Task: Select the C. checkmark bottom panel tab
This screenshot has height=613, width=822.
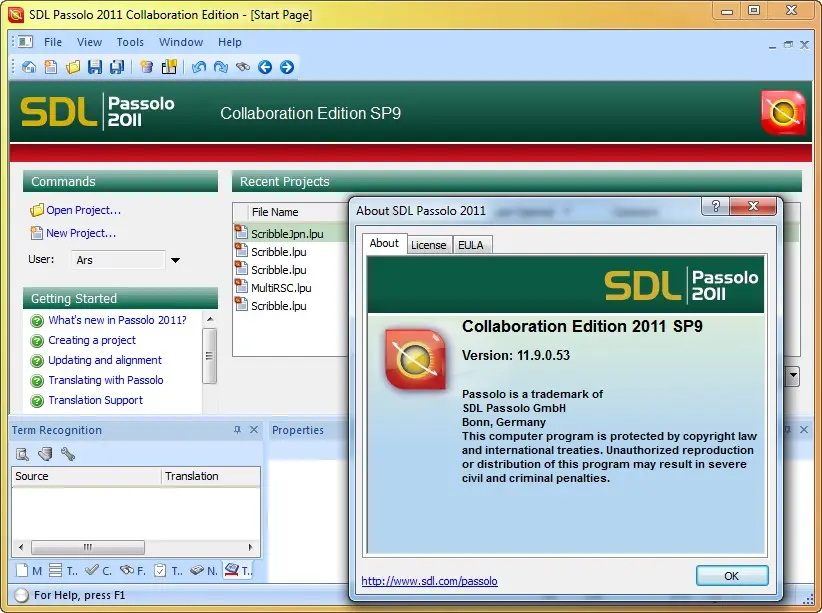Action: click(x=99, y=571)
